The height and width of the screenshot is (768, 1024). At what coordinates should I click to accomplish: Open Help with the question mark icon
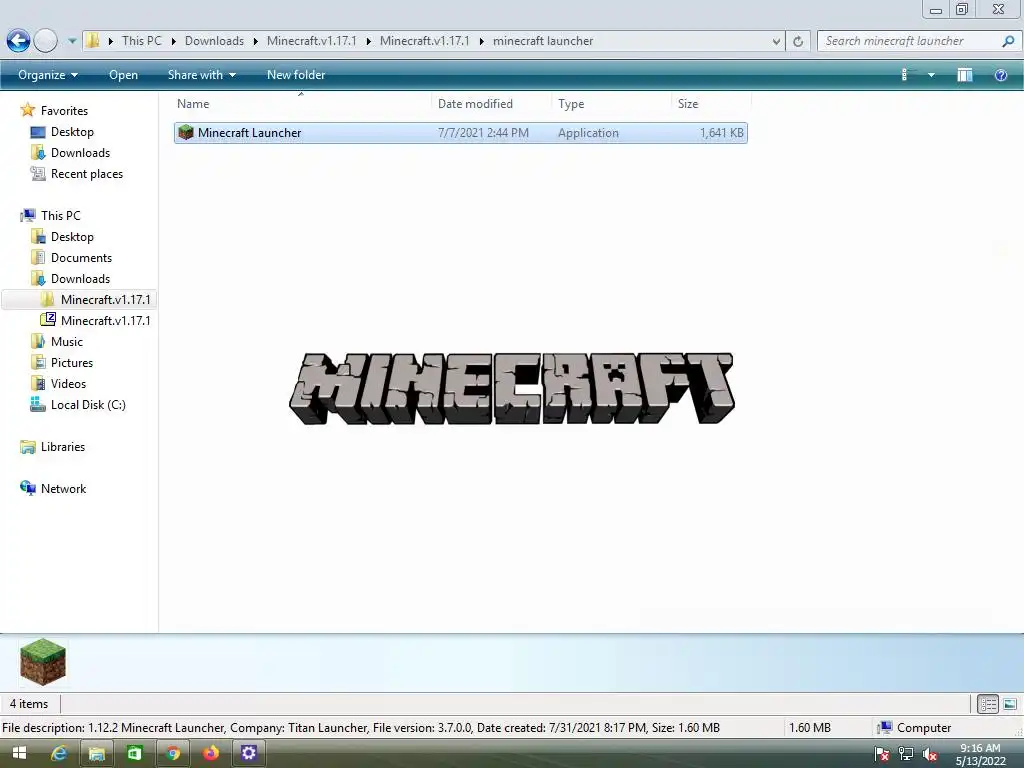coord(1000,75)
